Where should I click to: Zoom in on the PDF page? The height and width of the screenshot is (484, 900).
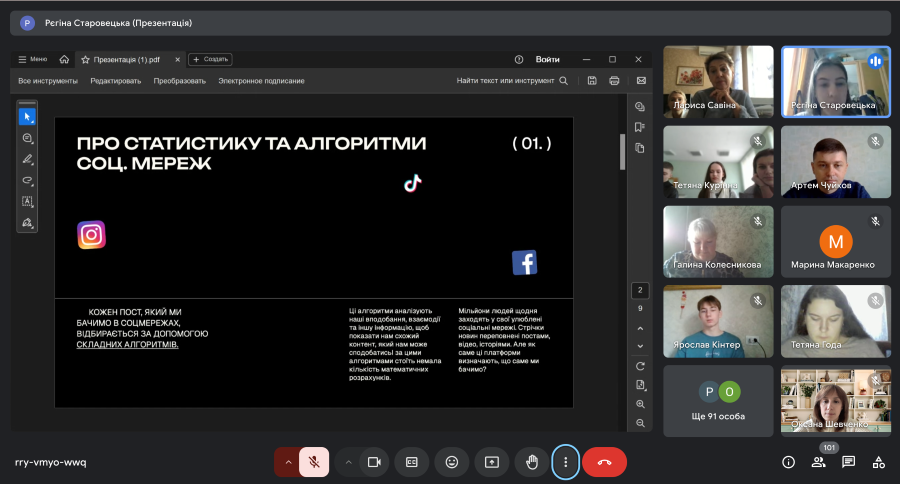(x=641, y=404)
